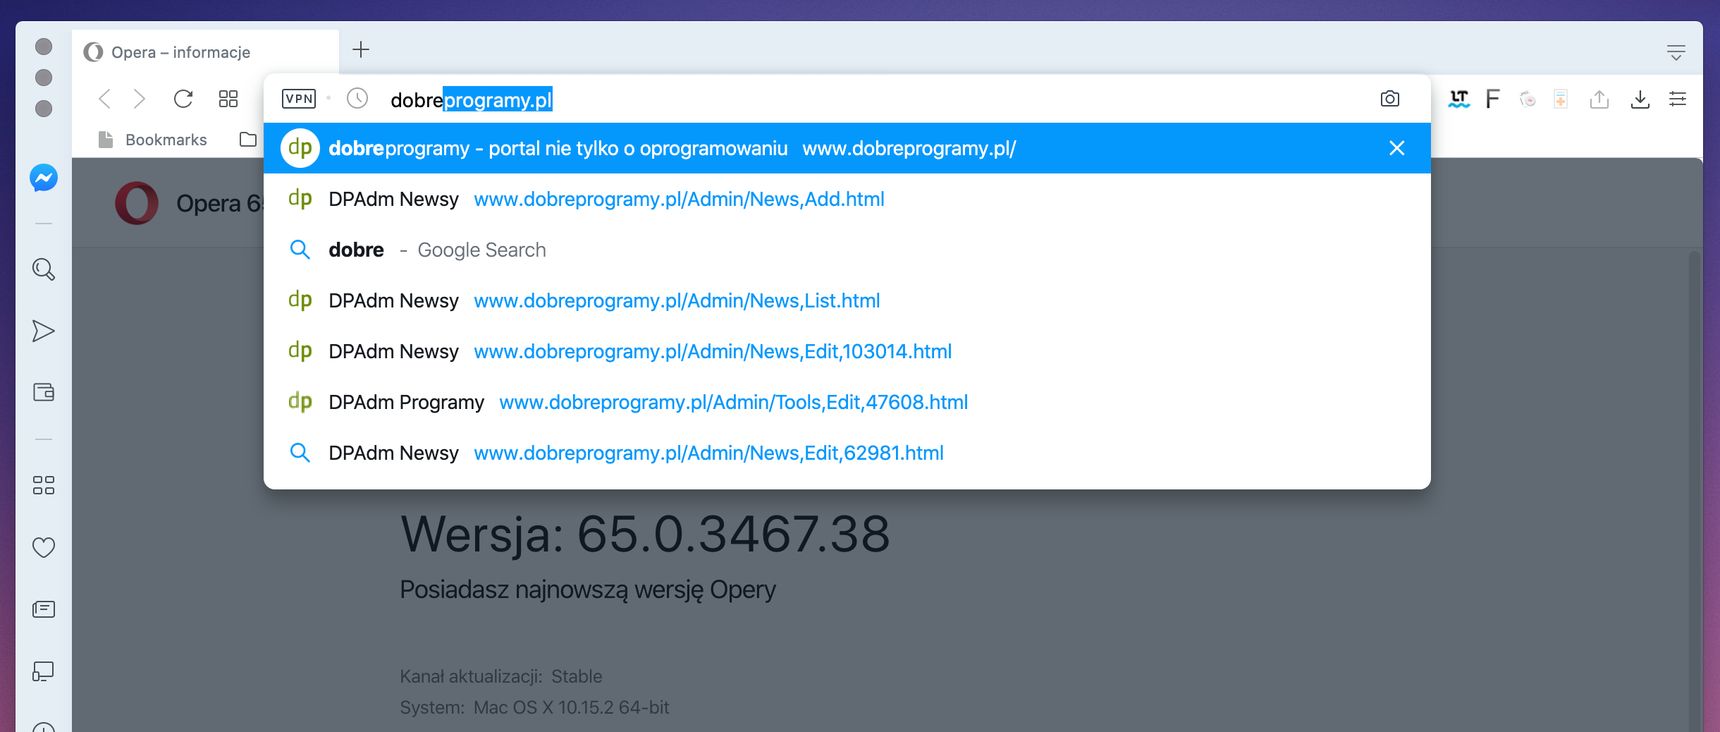The image size is (1720, 732).
Task: Open My Flow send icon in sidebar
Action: pos(43,331)
